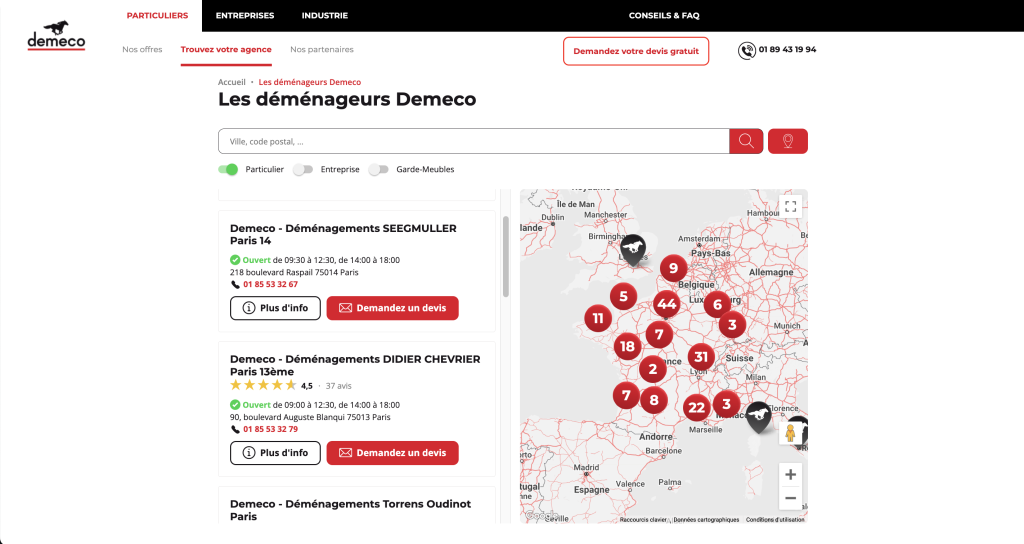Image resolution: width=1024 pixels, height=544 pixels.
Task: Select Trouvez votre agence menu item
Action: 226,50
